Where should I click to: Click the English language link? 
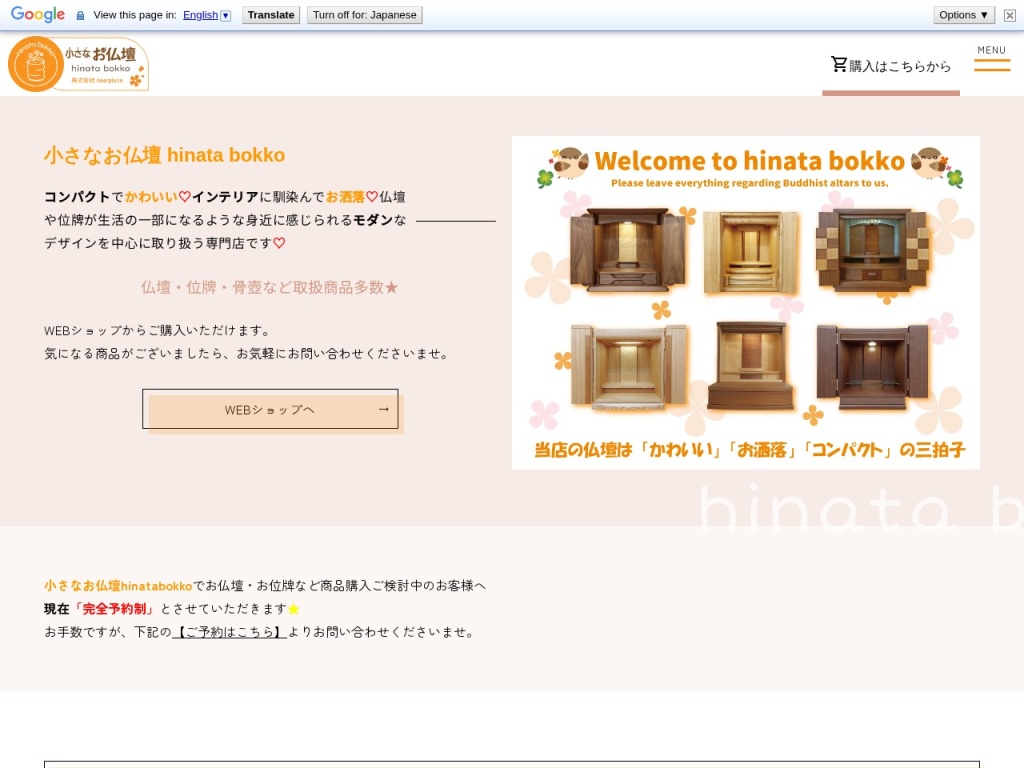200,15
